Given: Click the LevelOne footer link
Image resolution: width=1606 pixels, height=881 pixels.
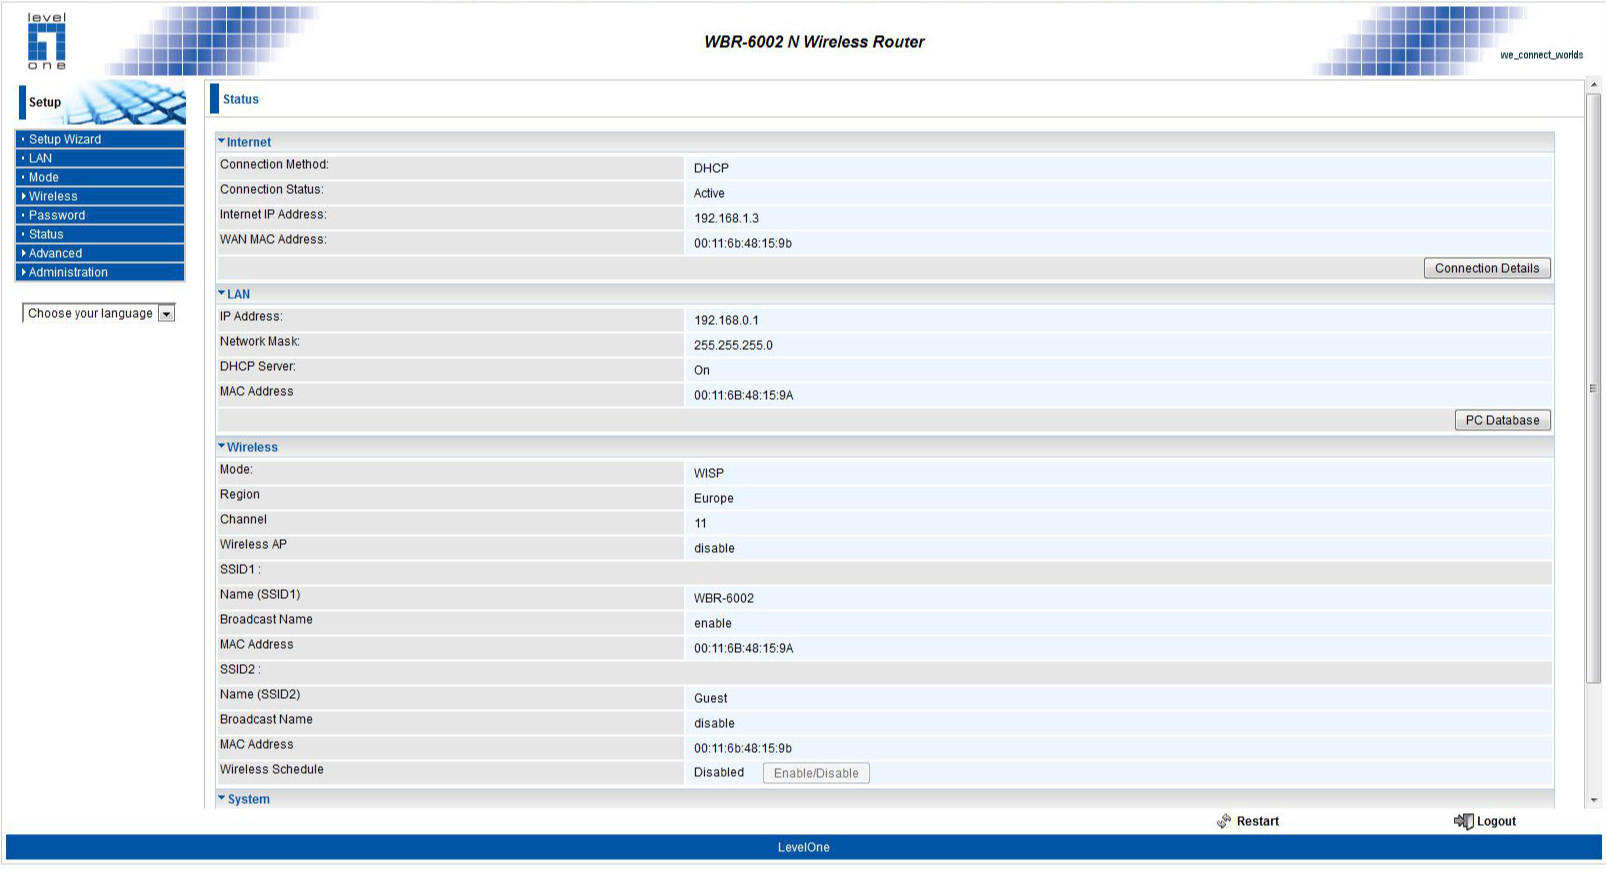Looking at the screenshot, I should 803,847.
